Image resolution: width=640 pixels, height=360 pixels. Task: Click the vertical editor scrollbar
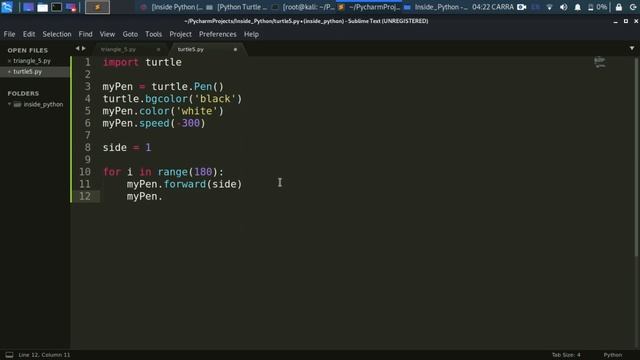pyautogui.click(x=636, y=157)
